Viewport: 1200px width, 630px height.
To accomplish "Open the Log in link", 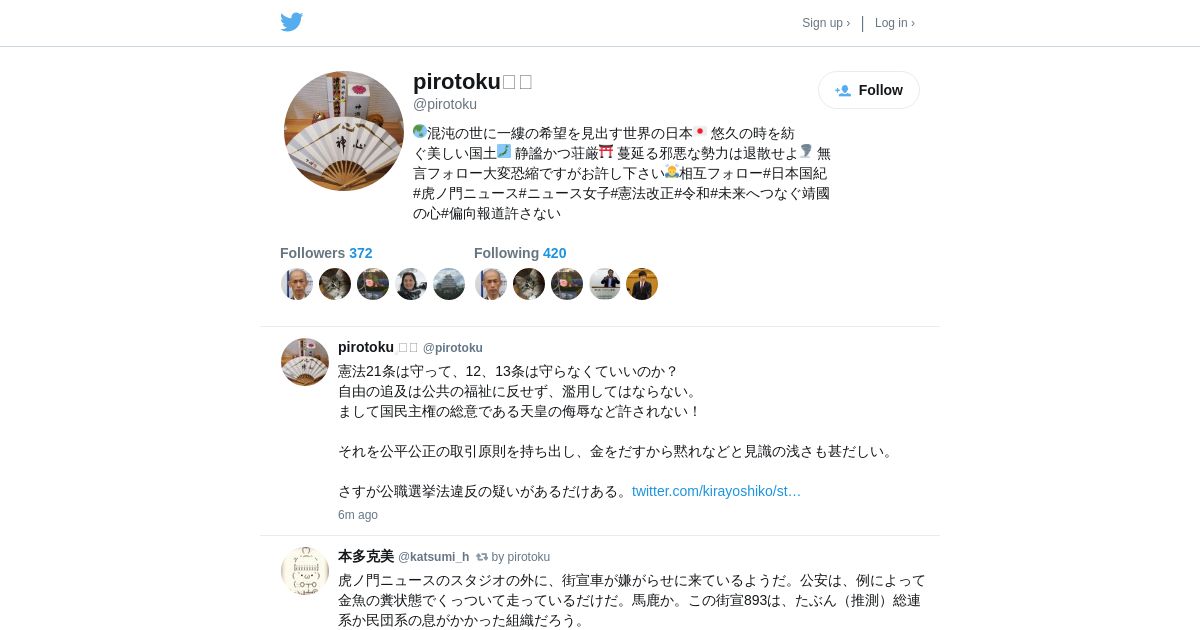I will pyautogui.click(x=895, y=23).
